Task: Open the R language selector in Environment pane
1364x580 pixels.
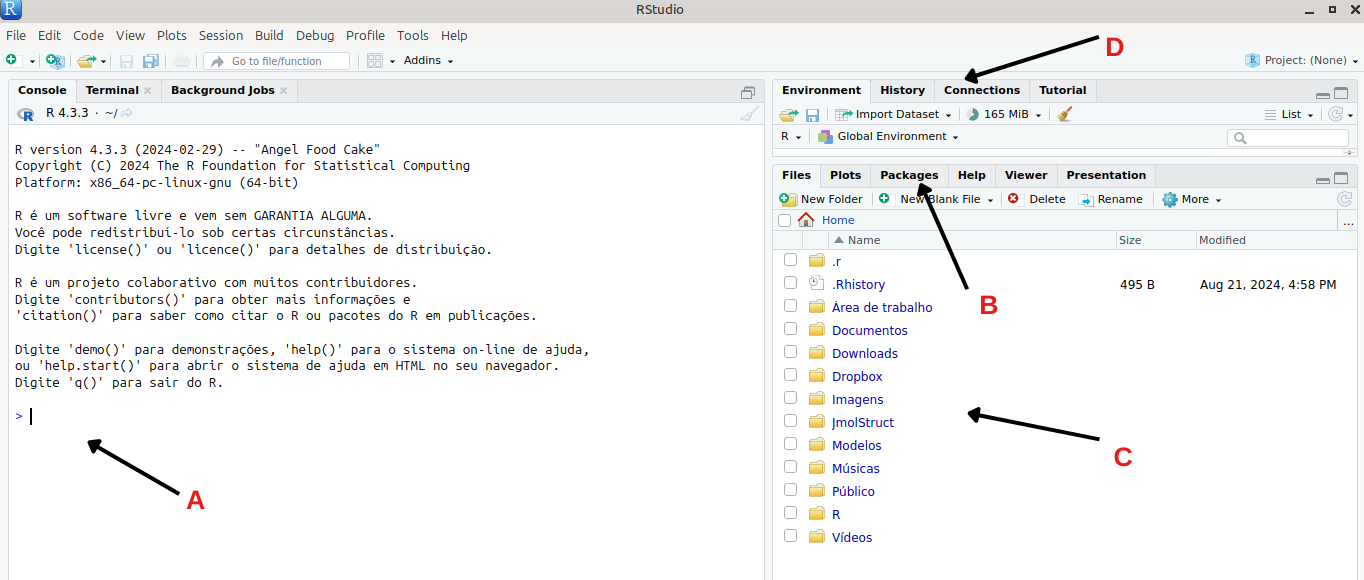Action: point(791,136)
